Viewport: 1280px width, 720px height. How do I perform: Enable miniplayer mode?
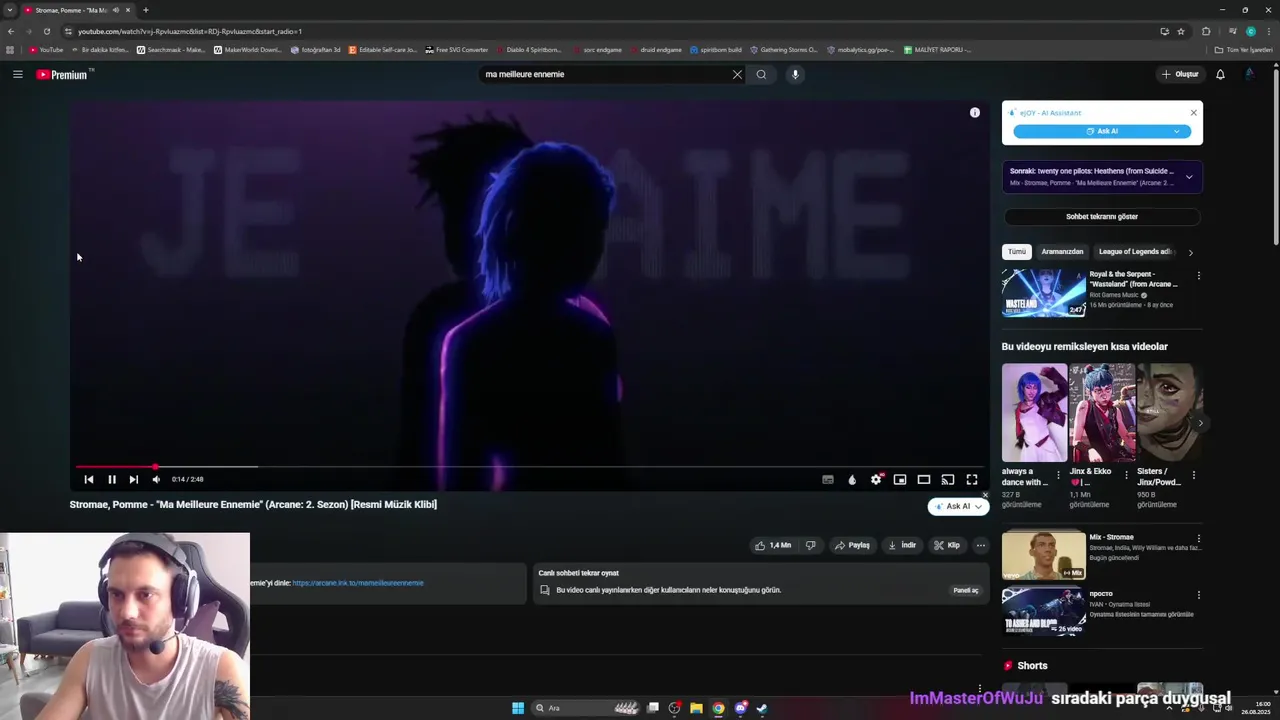[900, 479]
